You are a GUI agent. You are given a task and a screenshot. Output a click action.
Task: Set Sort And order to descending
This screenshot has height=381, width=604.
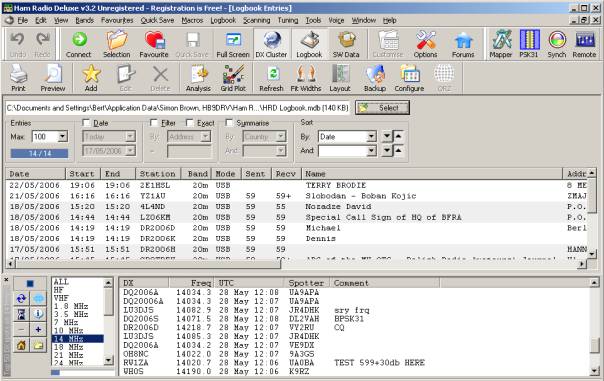tap(387, 151)
